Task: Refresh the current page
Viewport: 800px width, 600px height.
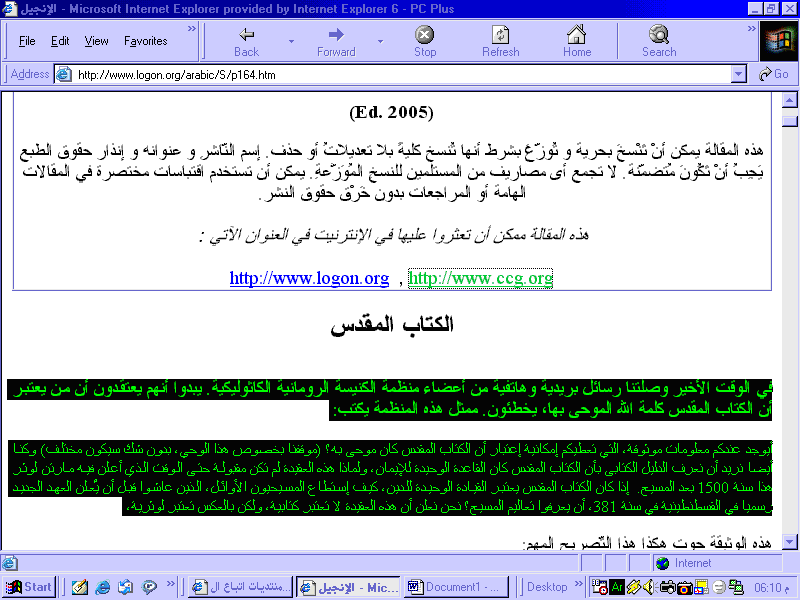Action: click(500, 41)
